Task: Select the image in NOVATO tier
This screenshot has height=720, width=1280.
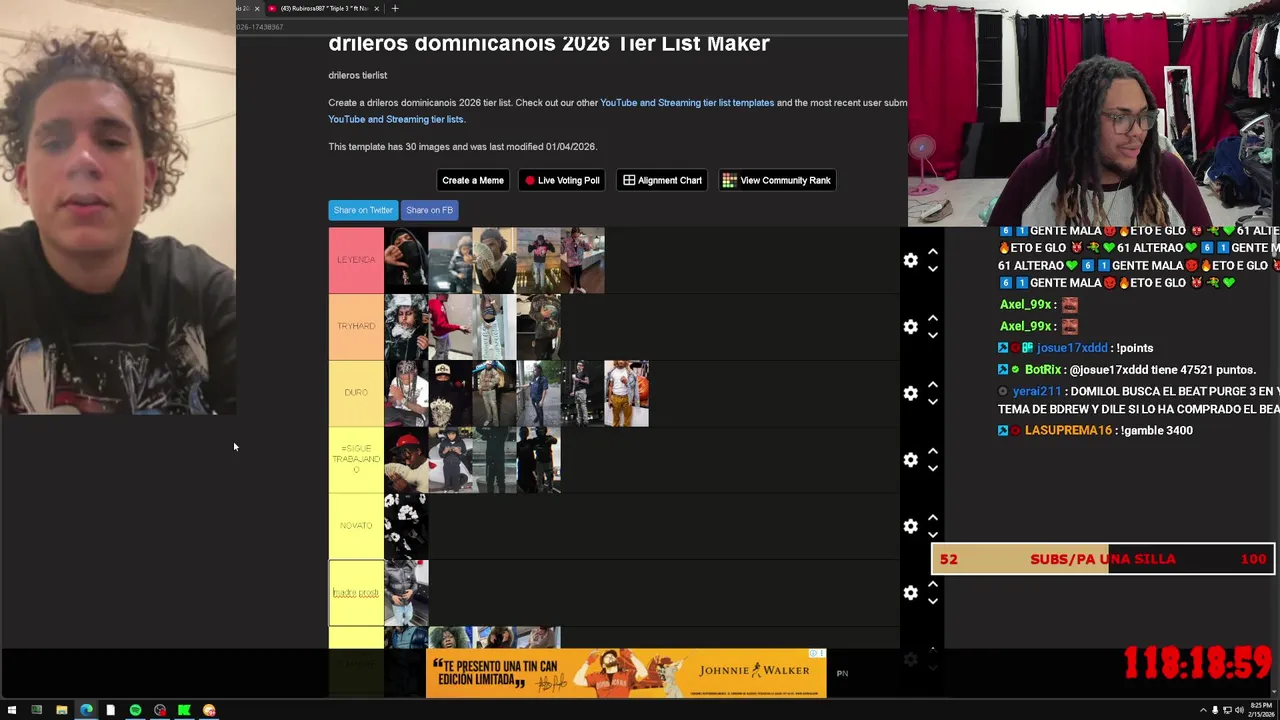Action: point(406,526)
